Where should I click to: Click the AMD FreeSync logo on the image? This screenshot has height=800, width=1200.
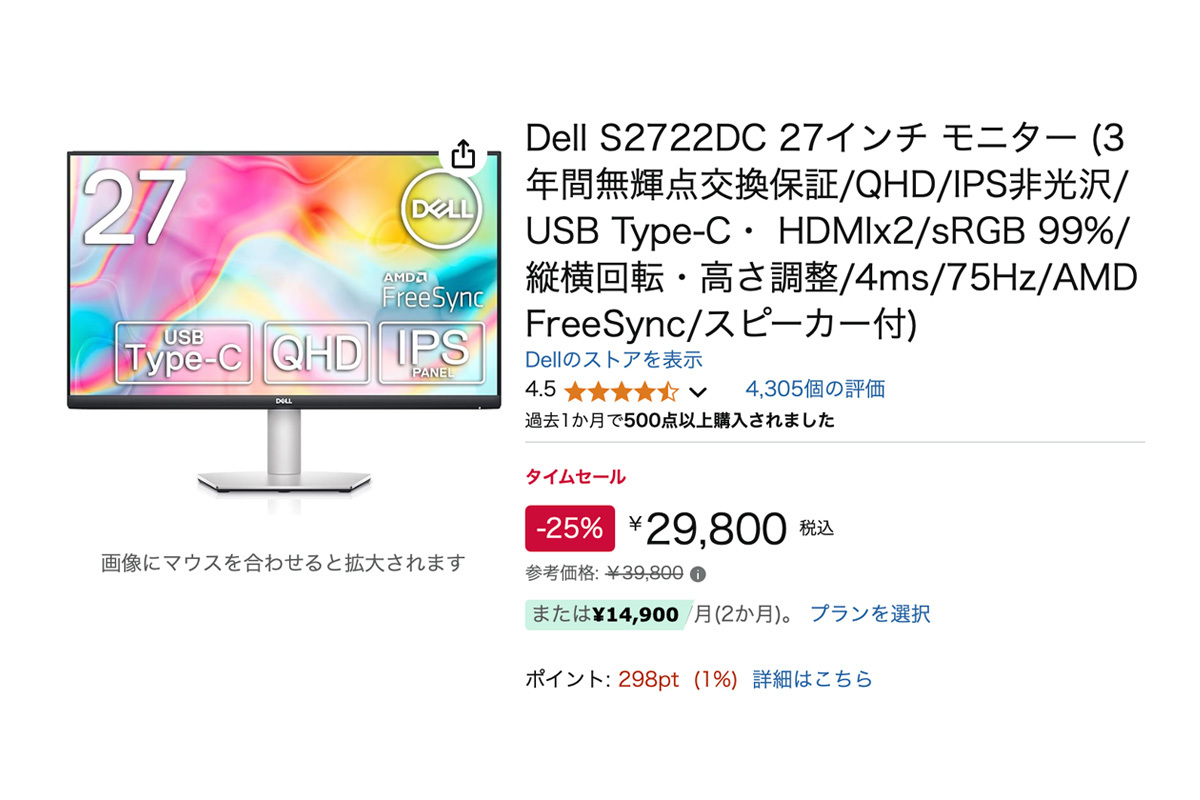coord(433,288)
